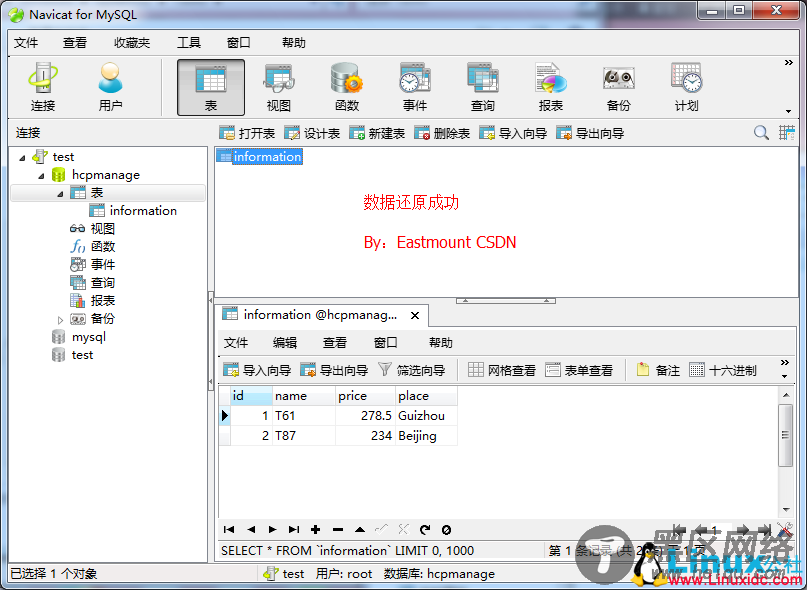The image size is (807, 590).
Task: Open the 函数 (Function) toolbar icon
Action: coord(346,87)
